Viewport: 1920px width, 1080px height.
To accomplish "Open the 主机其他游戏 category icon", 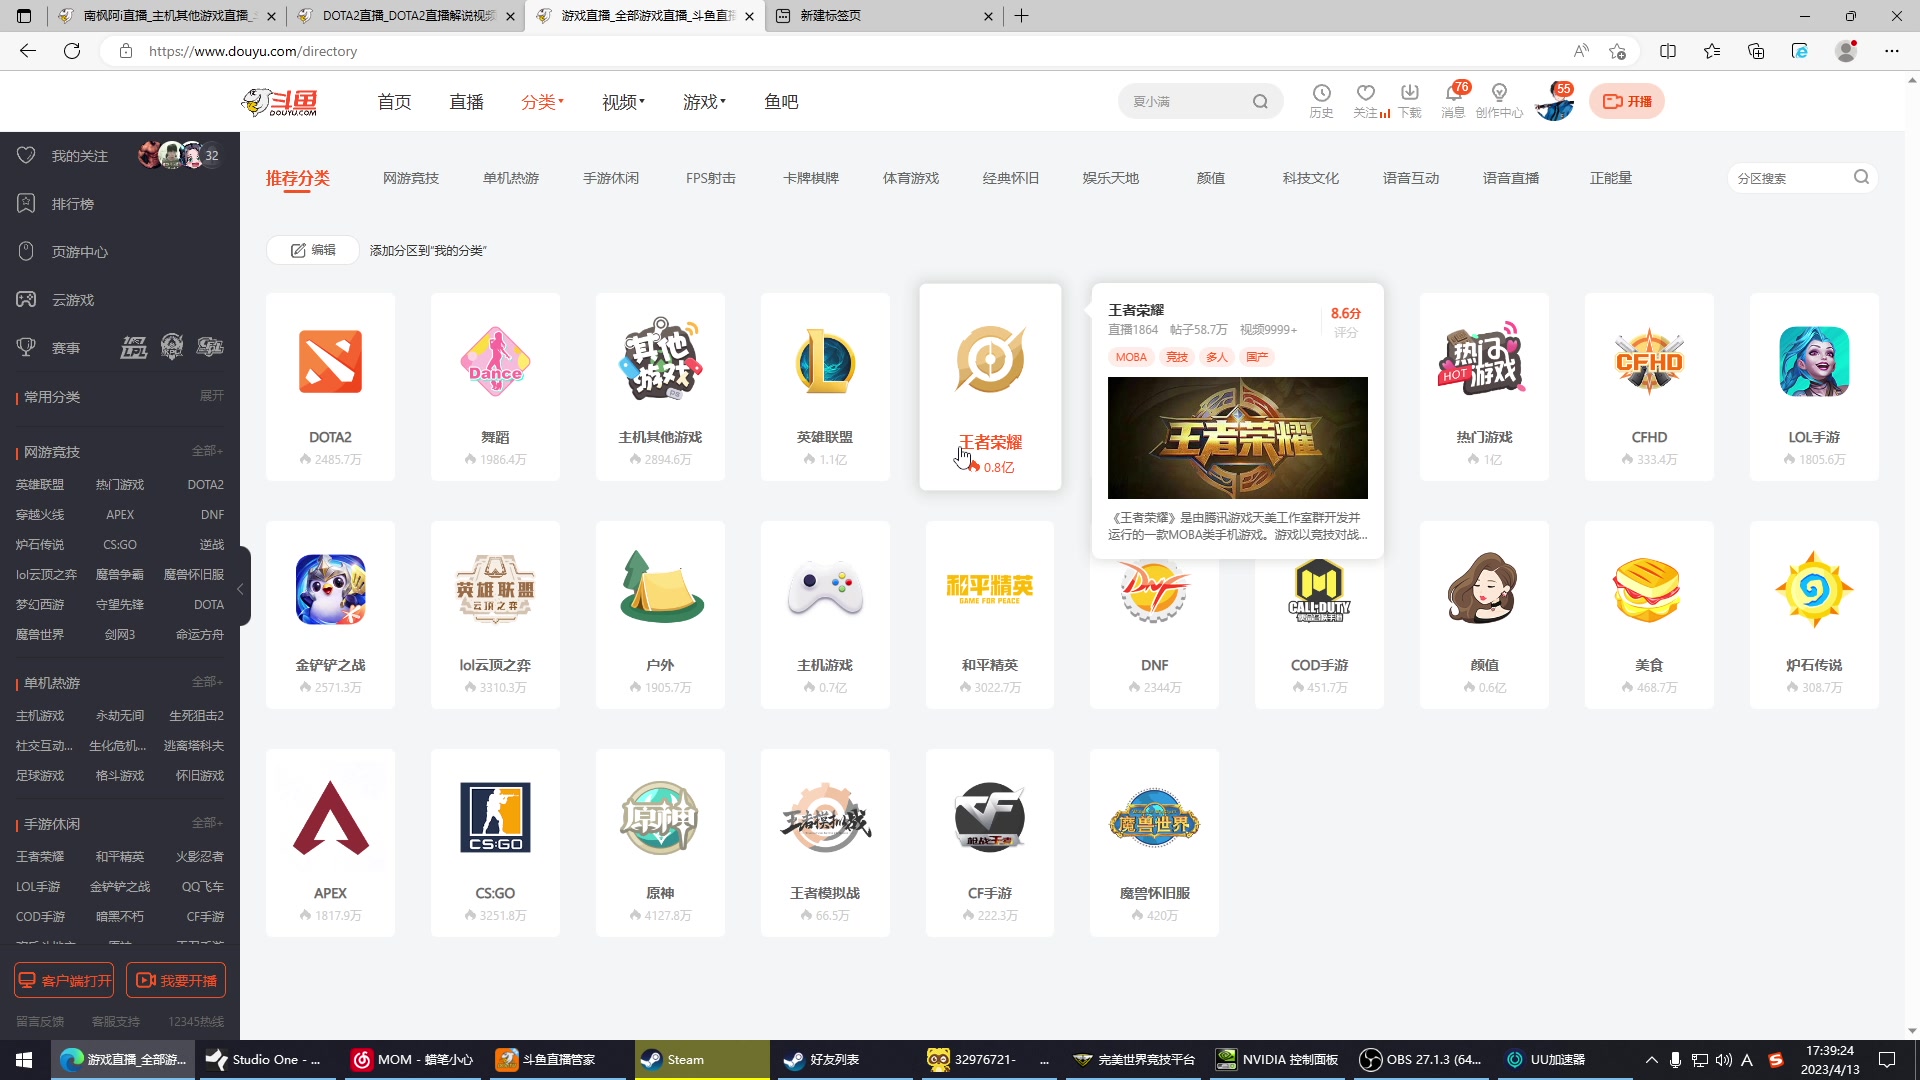I will 660,359.
